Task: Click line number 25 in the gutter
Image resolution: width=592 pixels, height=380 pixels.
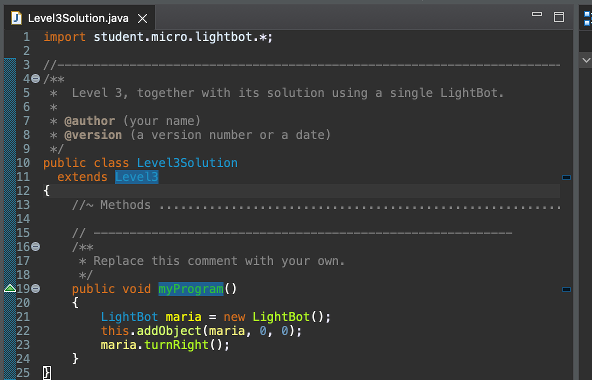Action: (23, 373)
